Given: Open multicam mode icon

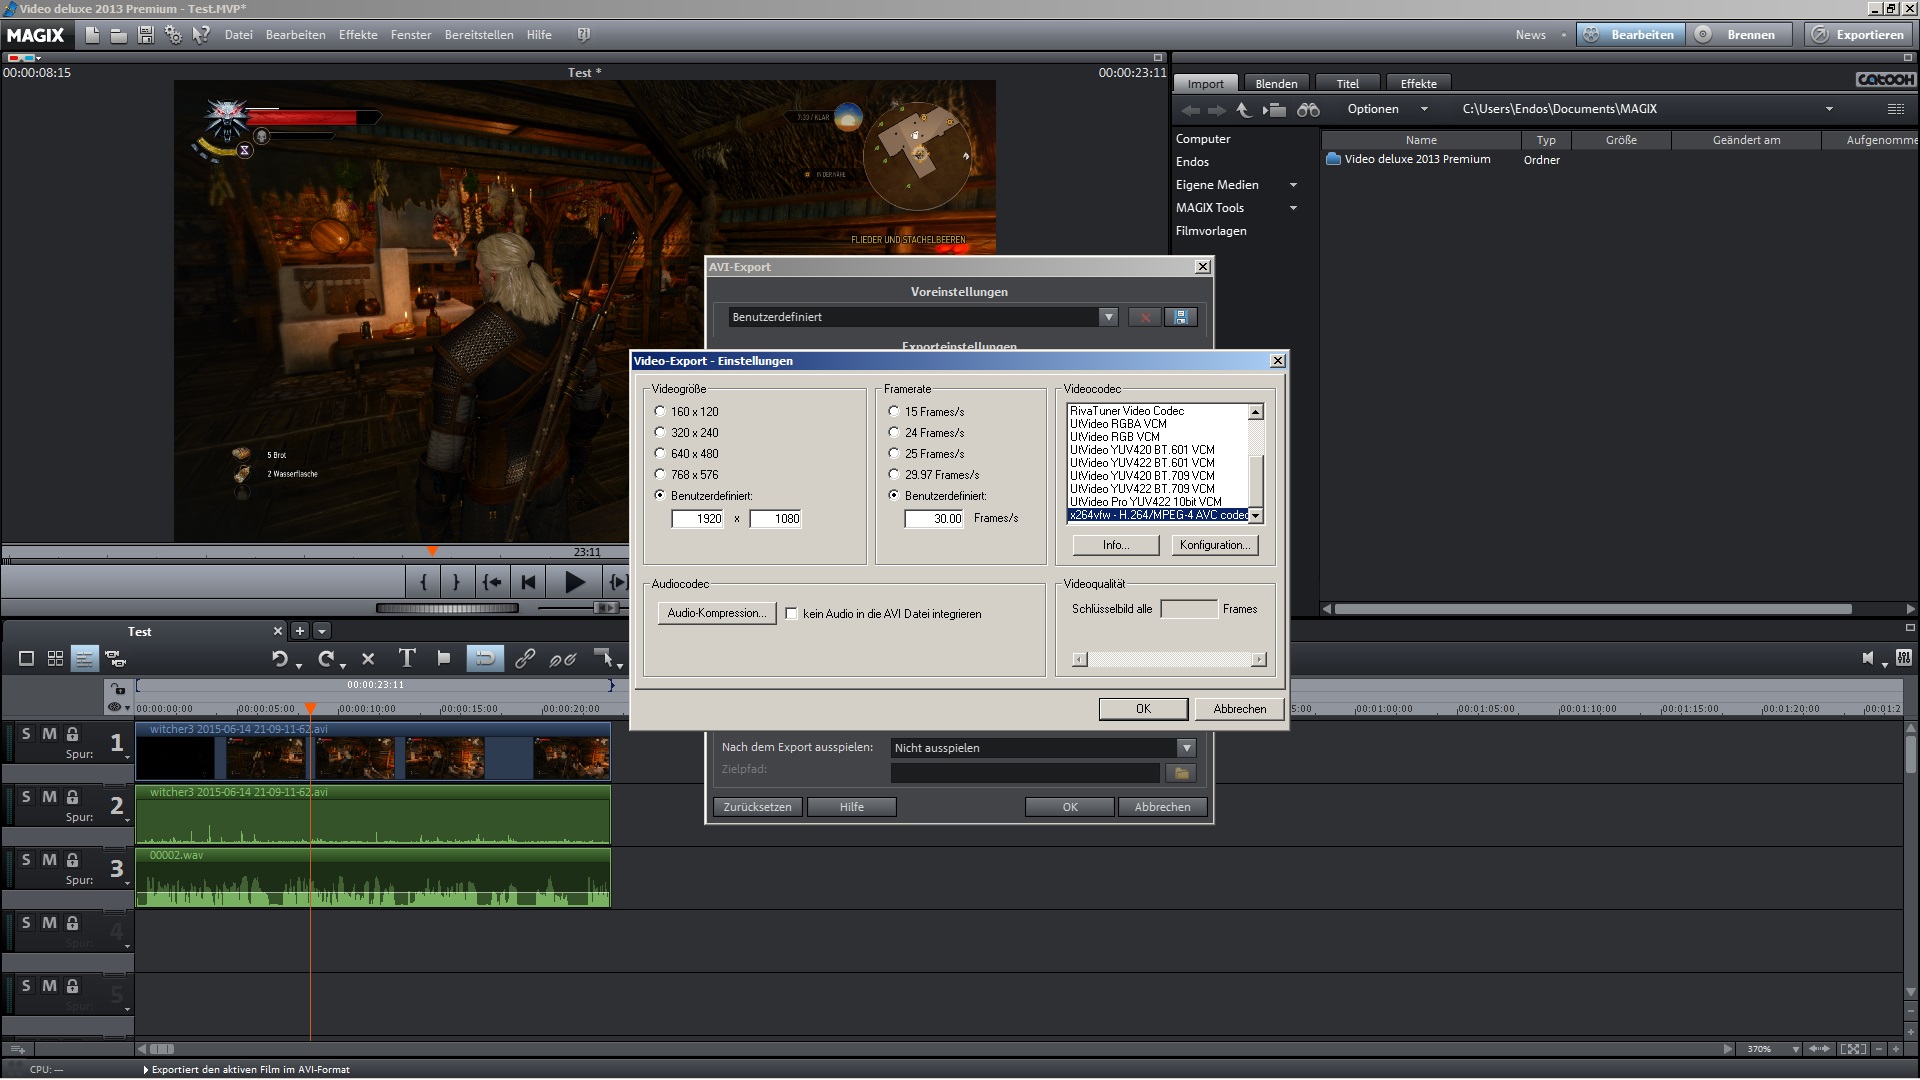Looking at the screenshot, I should click(115, 659).
